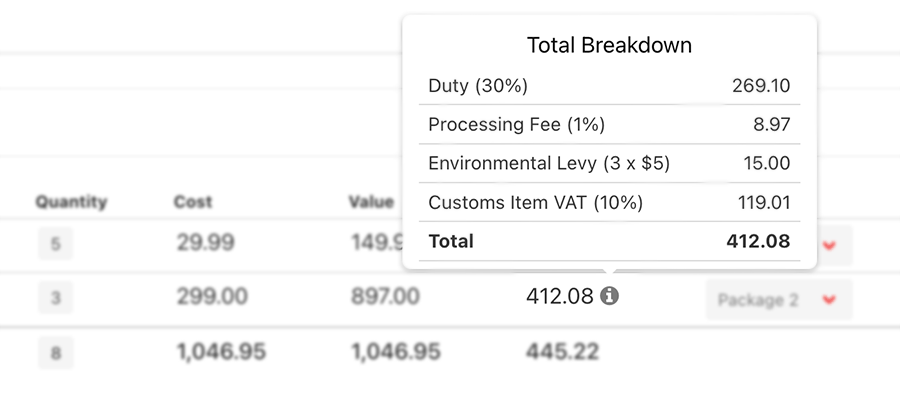Click the Total Breakdown popover title
Image resolution: width=900 pixels, height=397 pixels.
(x=609, y=45)
